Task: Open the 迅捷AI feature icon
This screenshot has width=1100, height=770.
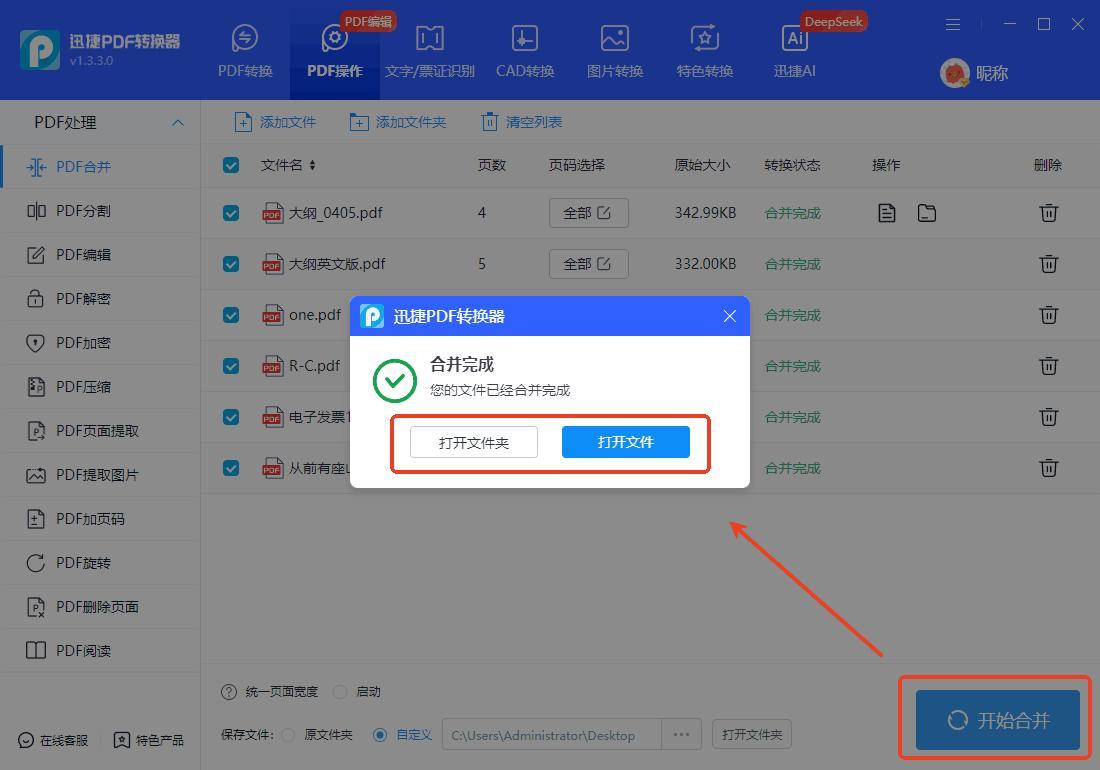Action: click(x=795, y=40)
